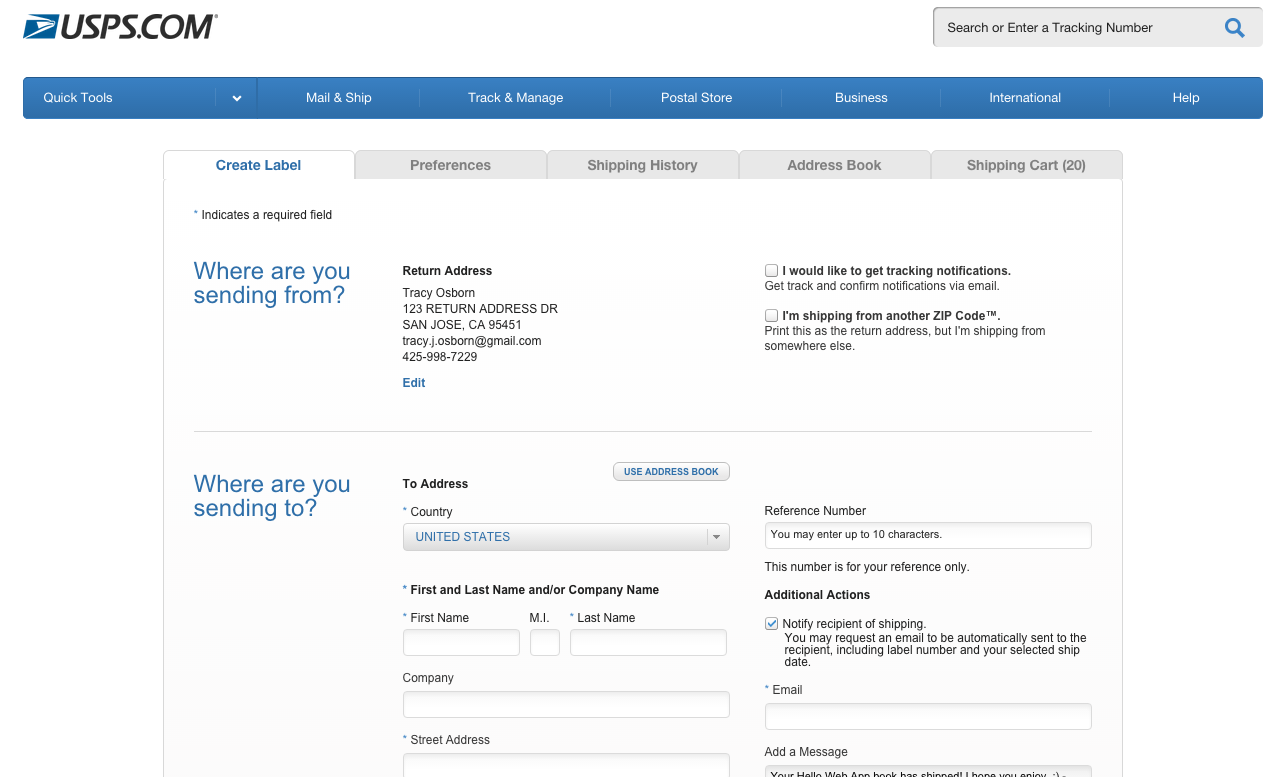Open the International menu
The image size is (1284, 777).
[x=1025, y=98]
